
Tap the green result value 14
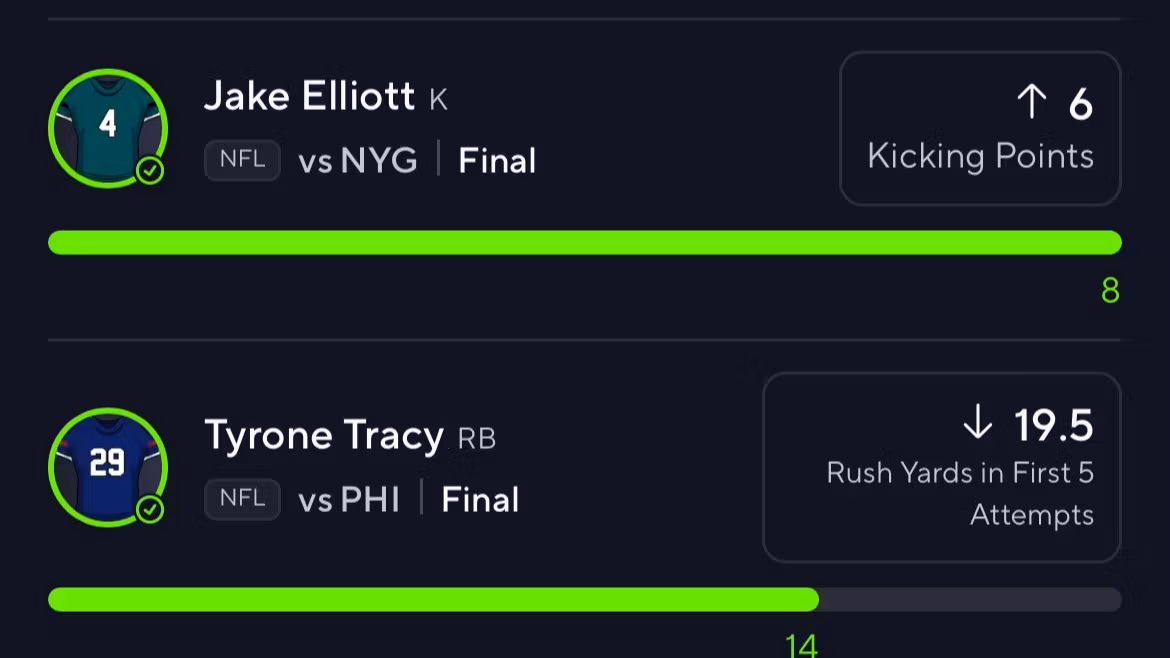pos(801,645)
